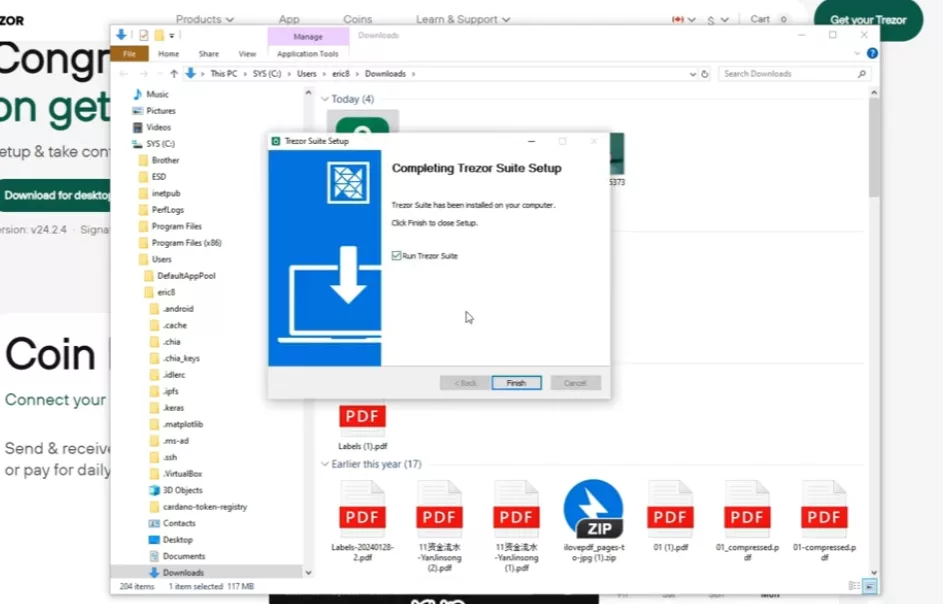Open the Learn & Support dropdown on the website
The image size is (943, 604).
(463, 19)
